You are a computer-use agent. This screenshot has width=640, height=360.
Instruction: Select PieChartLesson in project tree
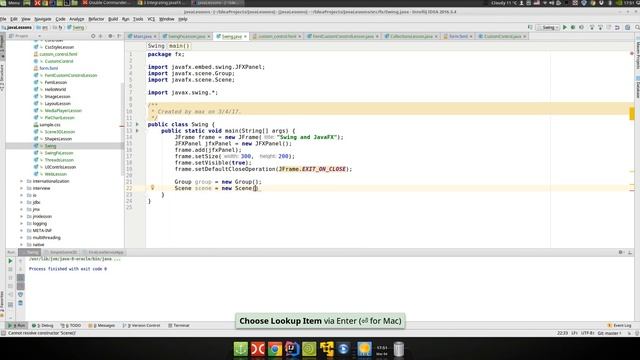pyautogui.click(x=60, y=118)
